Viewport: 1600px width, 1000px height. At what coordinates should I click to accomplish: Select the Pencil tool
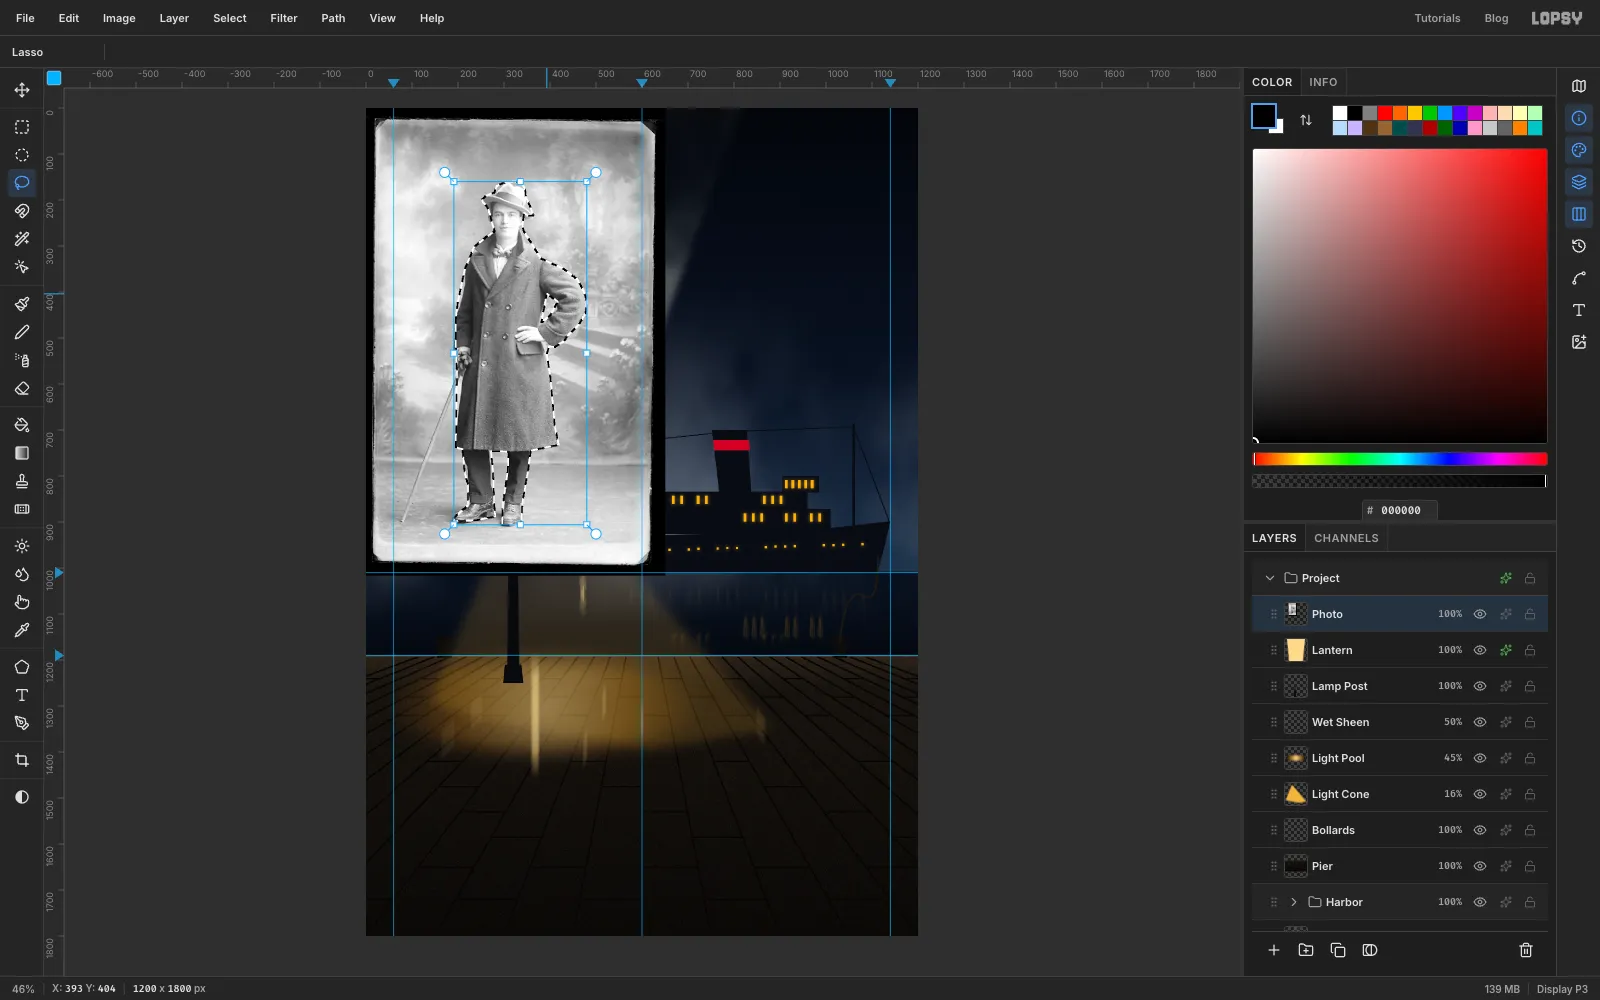tap(22, 332)
